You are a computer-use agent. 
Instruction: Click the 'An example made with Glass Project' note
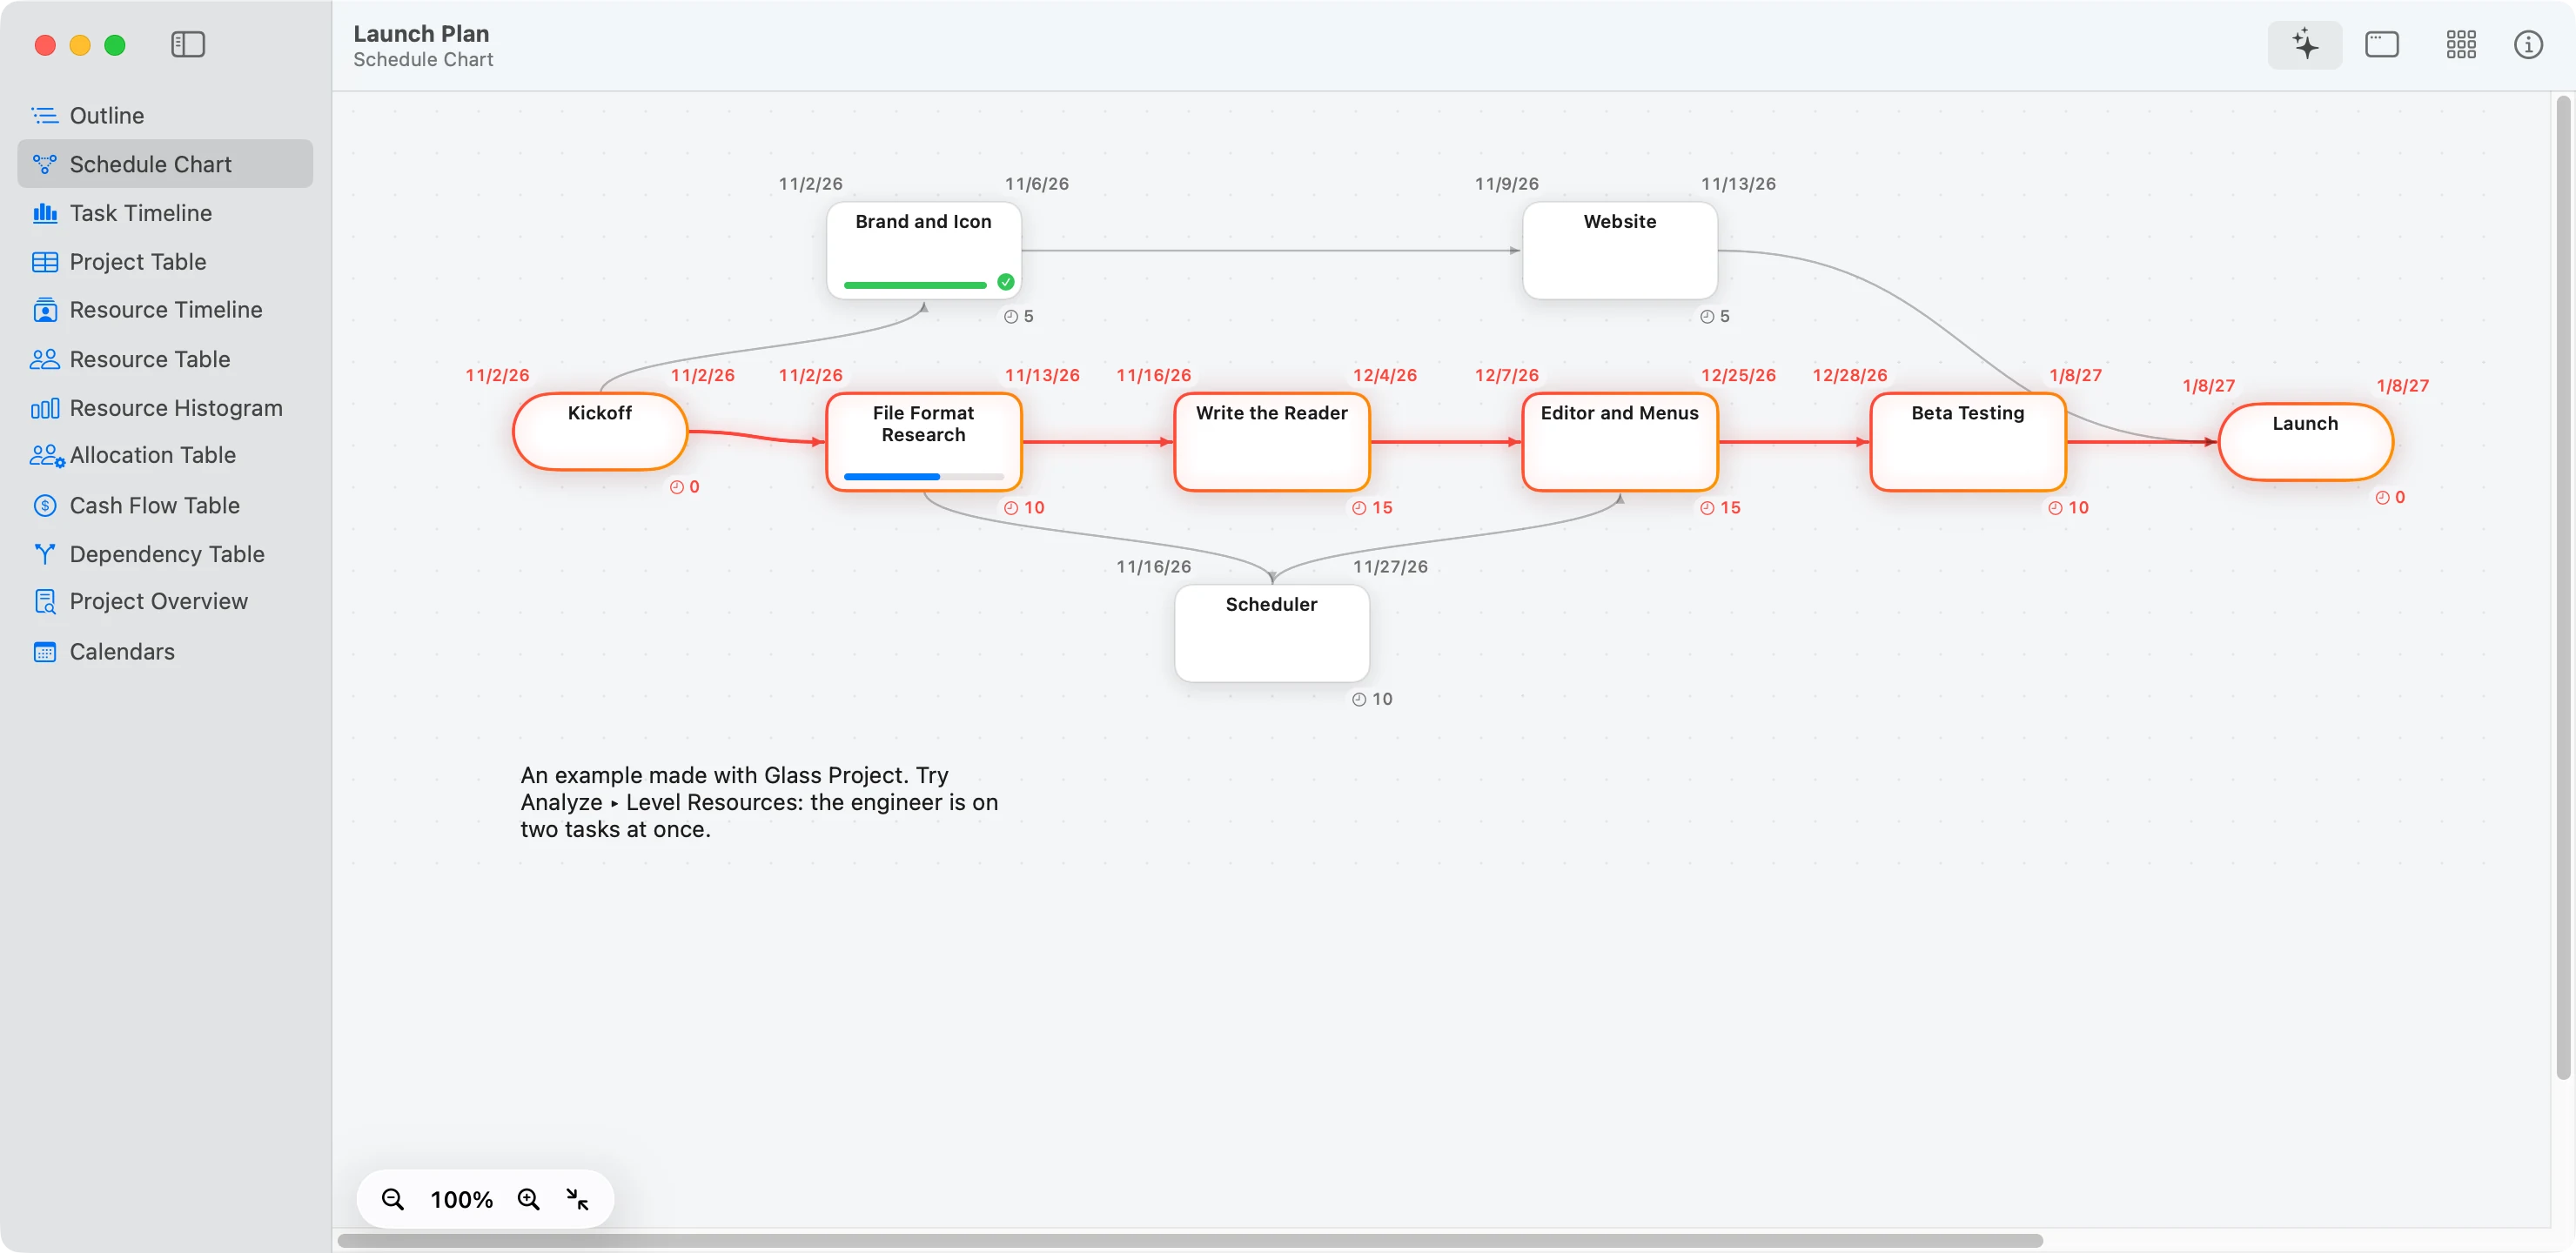click(x=759, y=802)
